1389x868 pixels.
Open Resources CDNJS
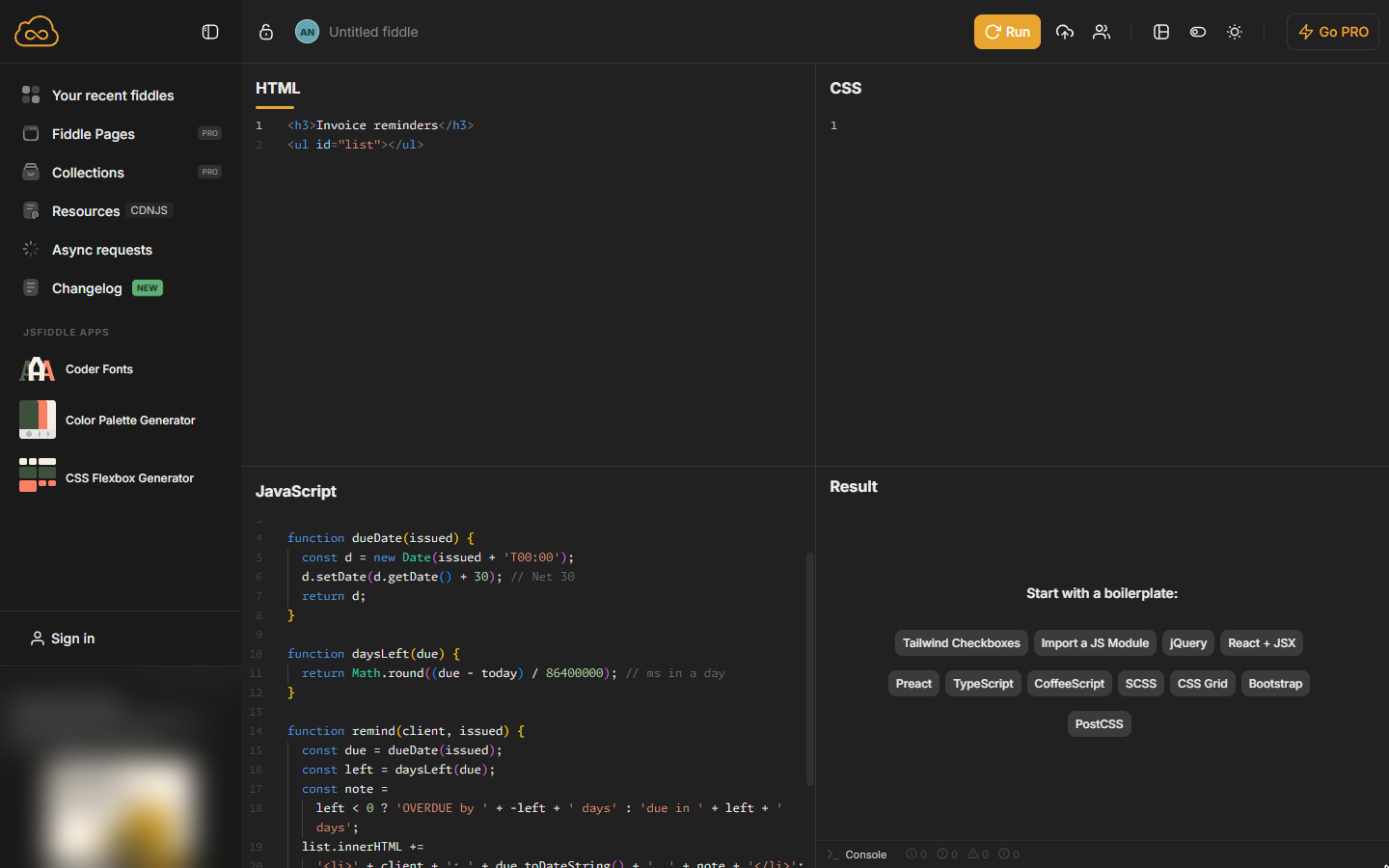click(x=86, y=211)
